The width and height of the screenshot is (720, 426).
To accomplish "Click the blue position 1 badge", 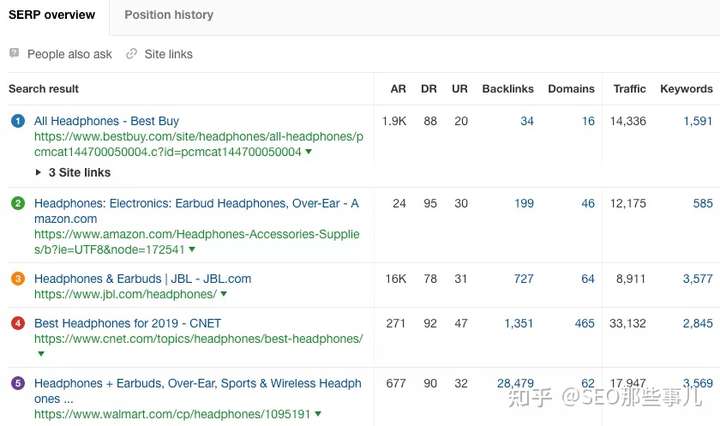I will [18, 121].
